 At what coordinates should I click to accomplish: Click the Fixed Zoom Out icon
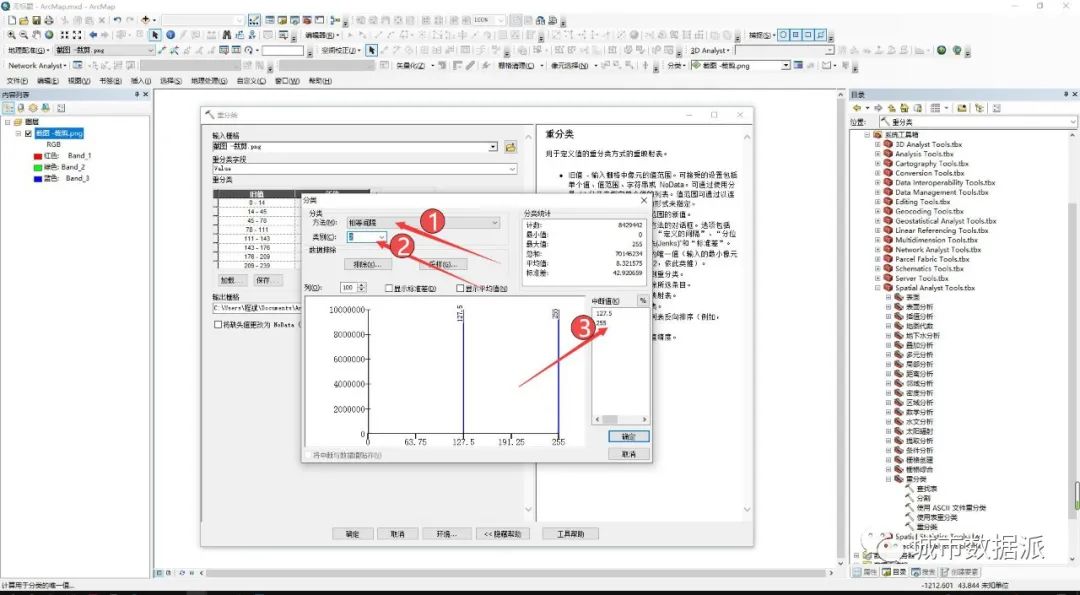tap(76, 35)
